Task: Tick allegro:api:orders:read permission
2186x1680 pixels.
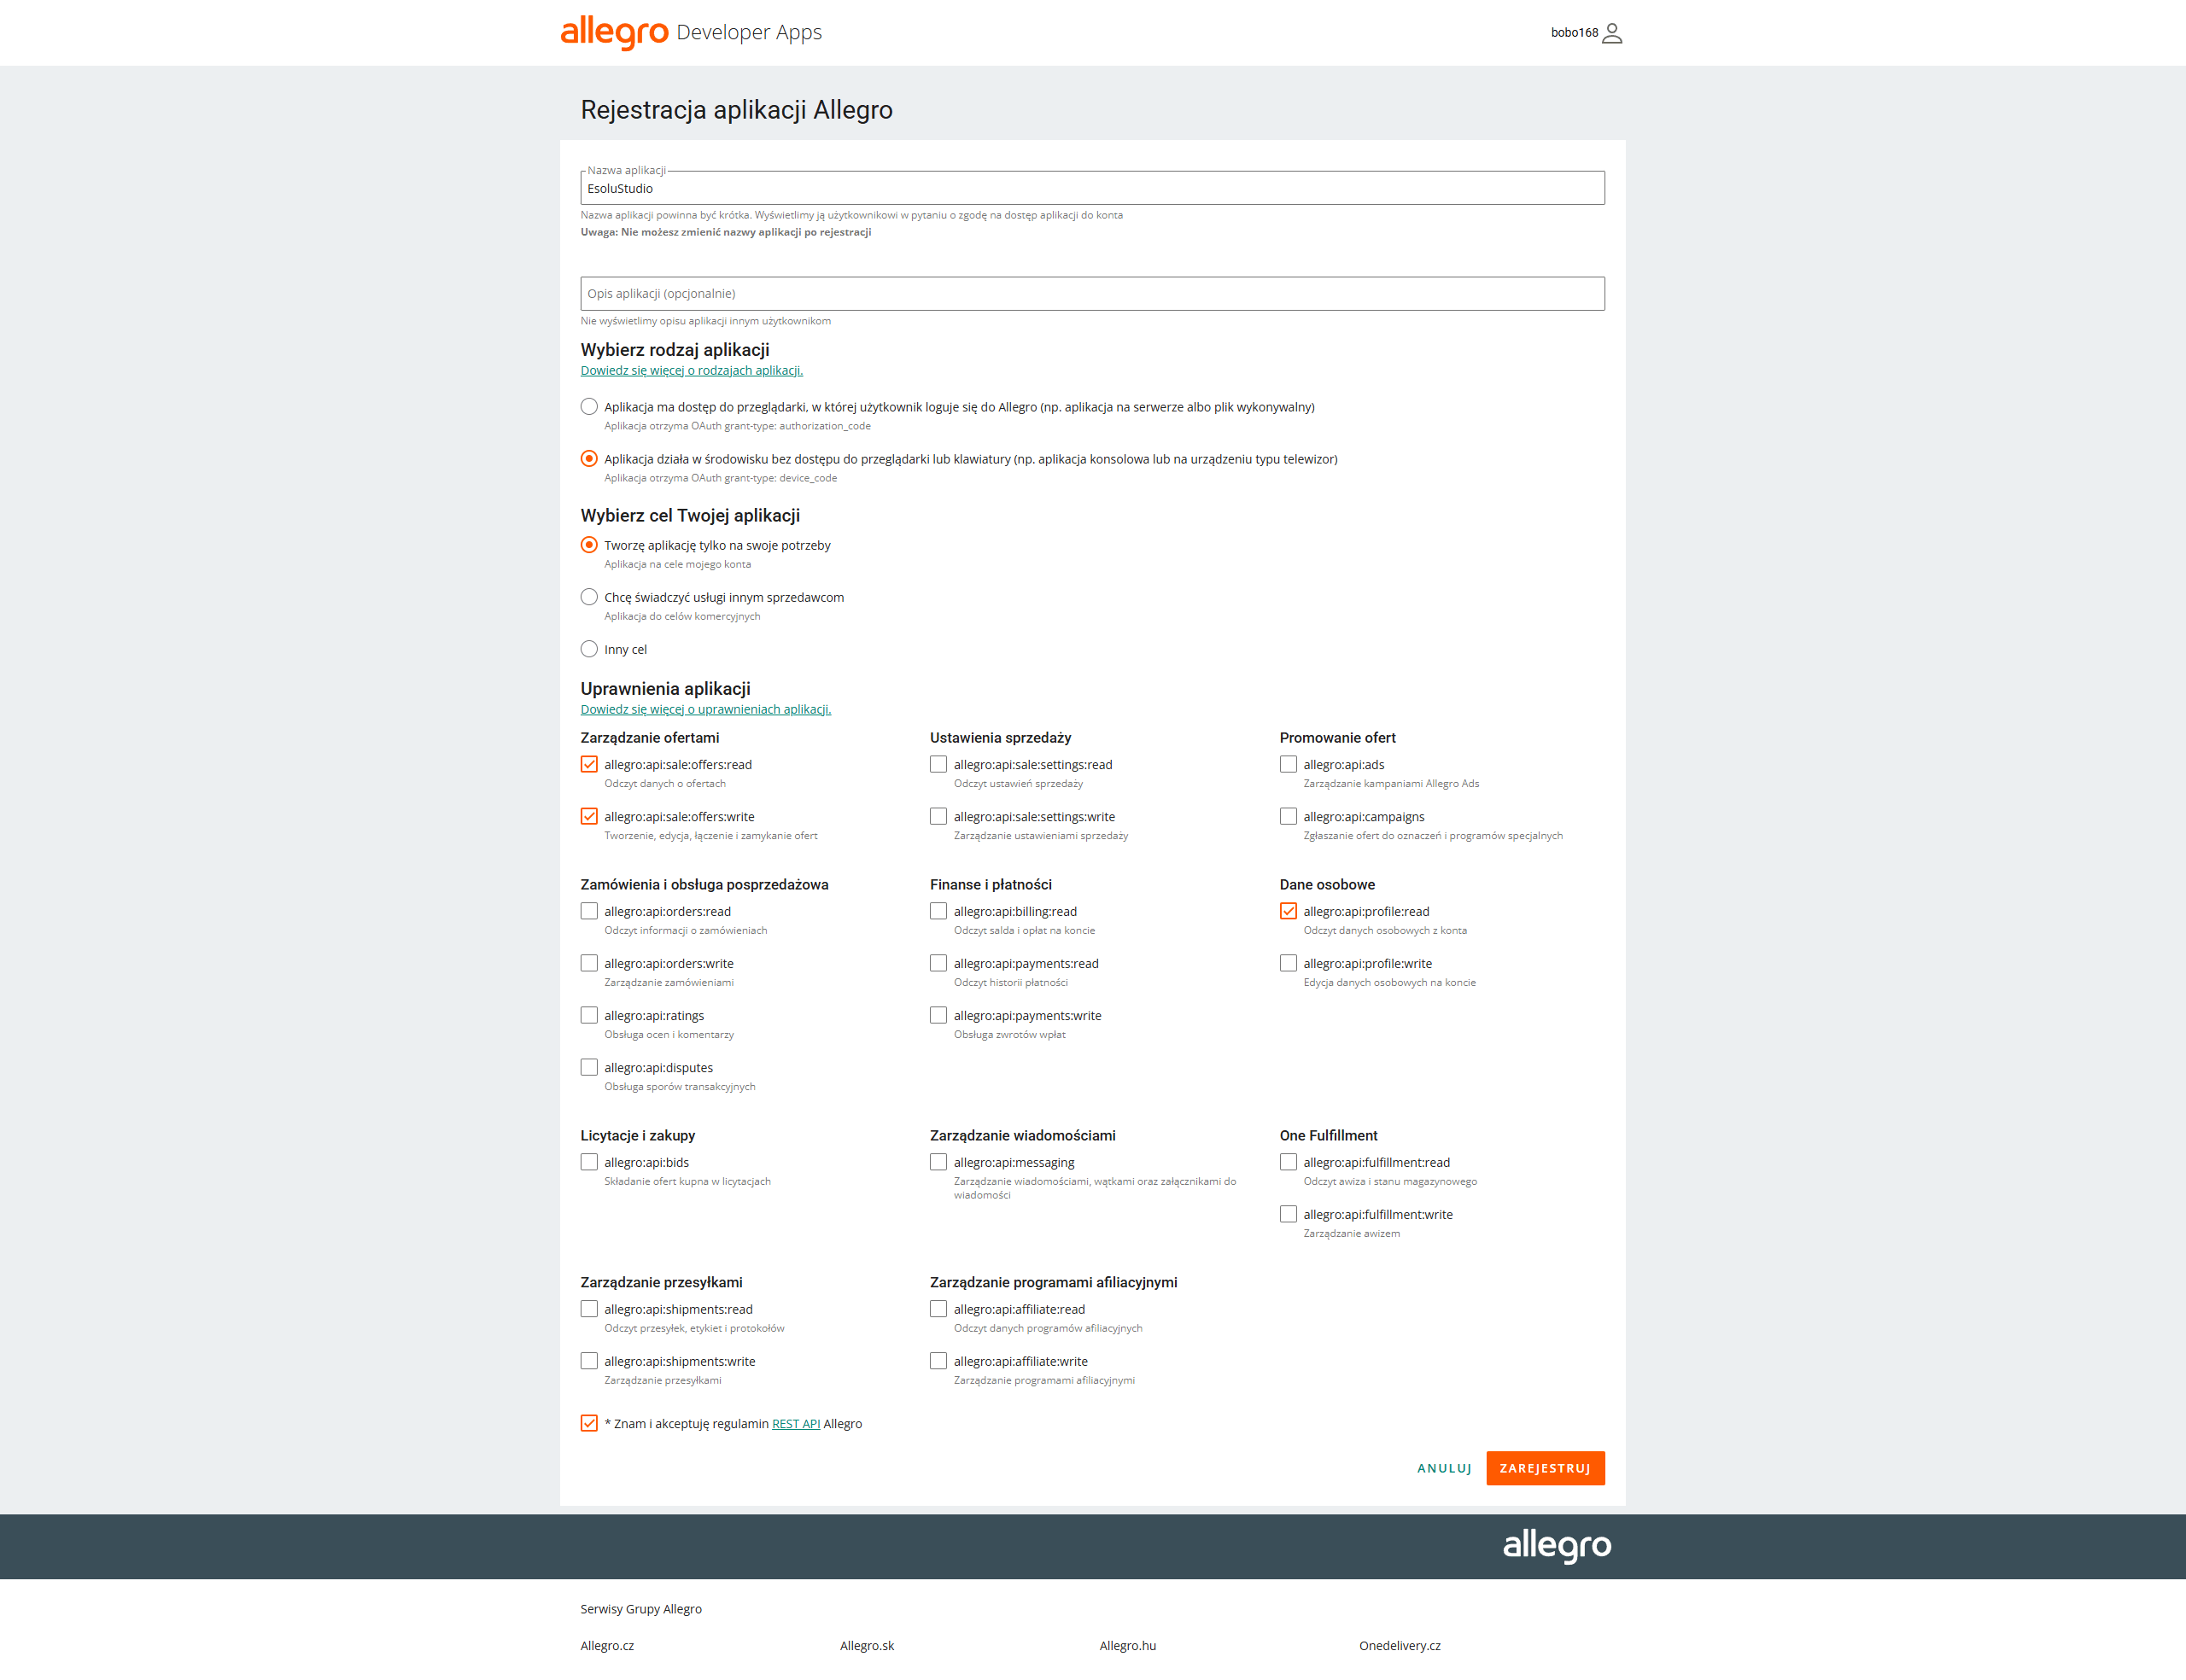Action: 589,911
